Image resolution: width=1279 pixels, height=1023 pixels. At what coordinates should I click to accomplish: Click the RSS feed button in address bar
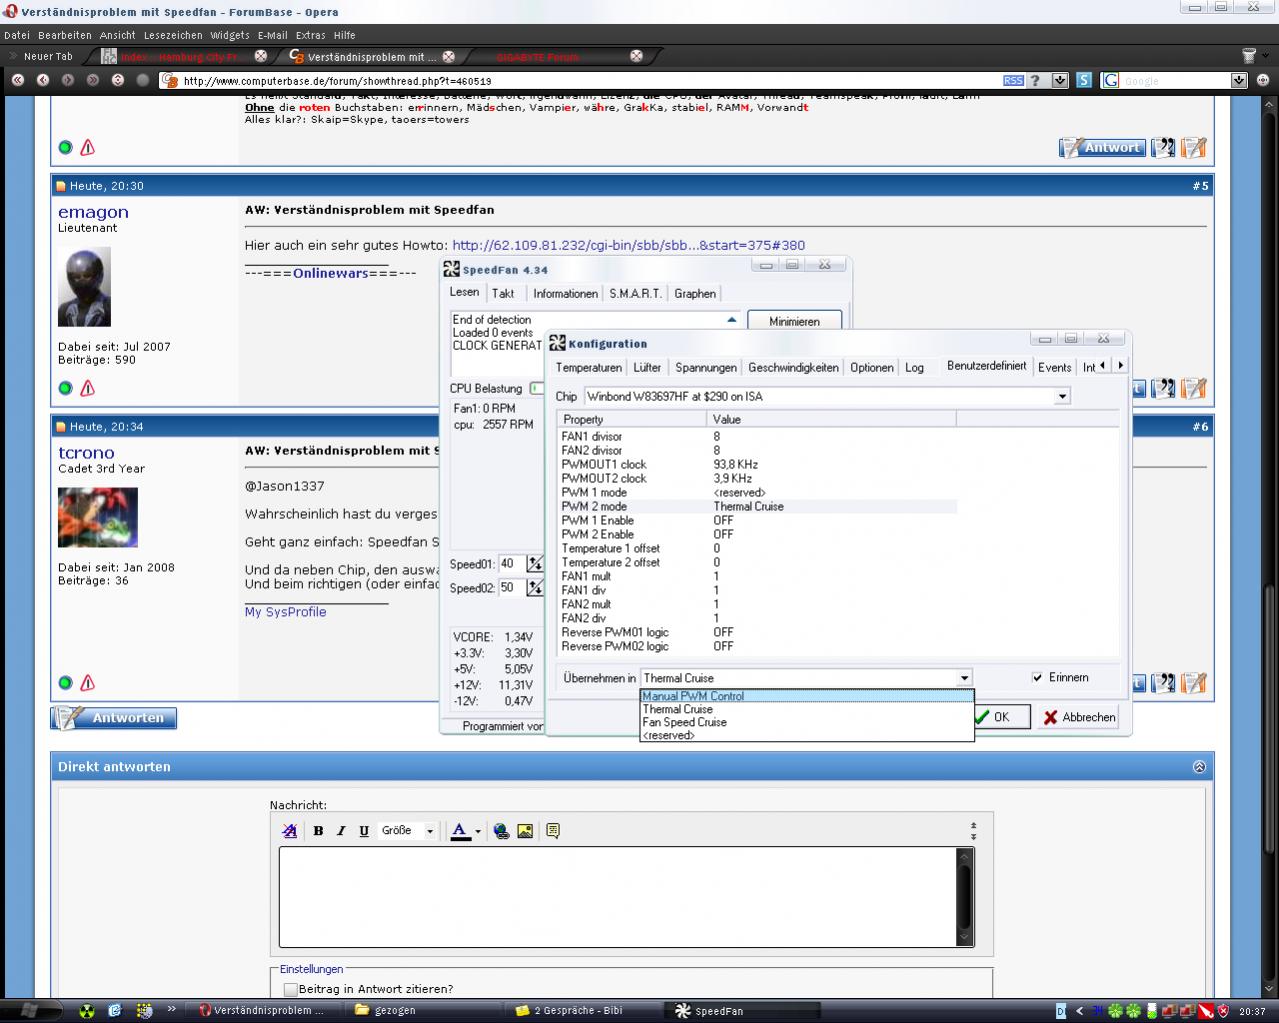pyautogui.click(x=1014, y=81)
